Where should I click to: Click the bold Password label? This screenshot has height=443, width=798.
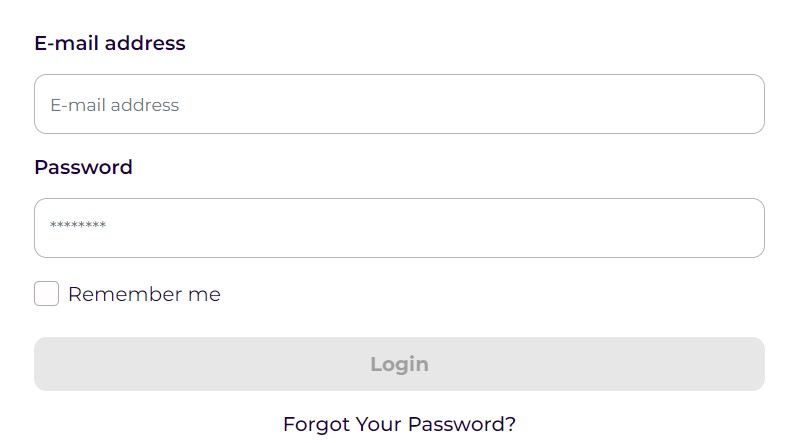83,167
